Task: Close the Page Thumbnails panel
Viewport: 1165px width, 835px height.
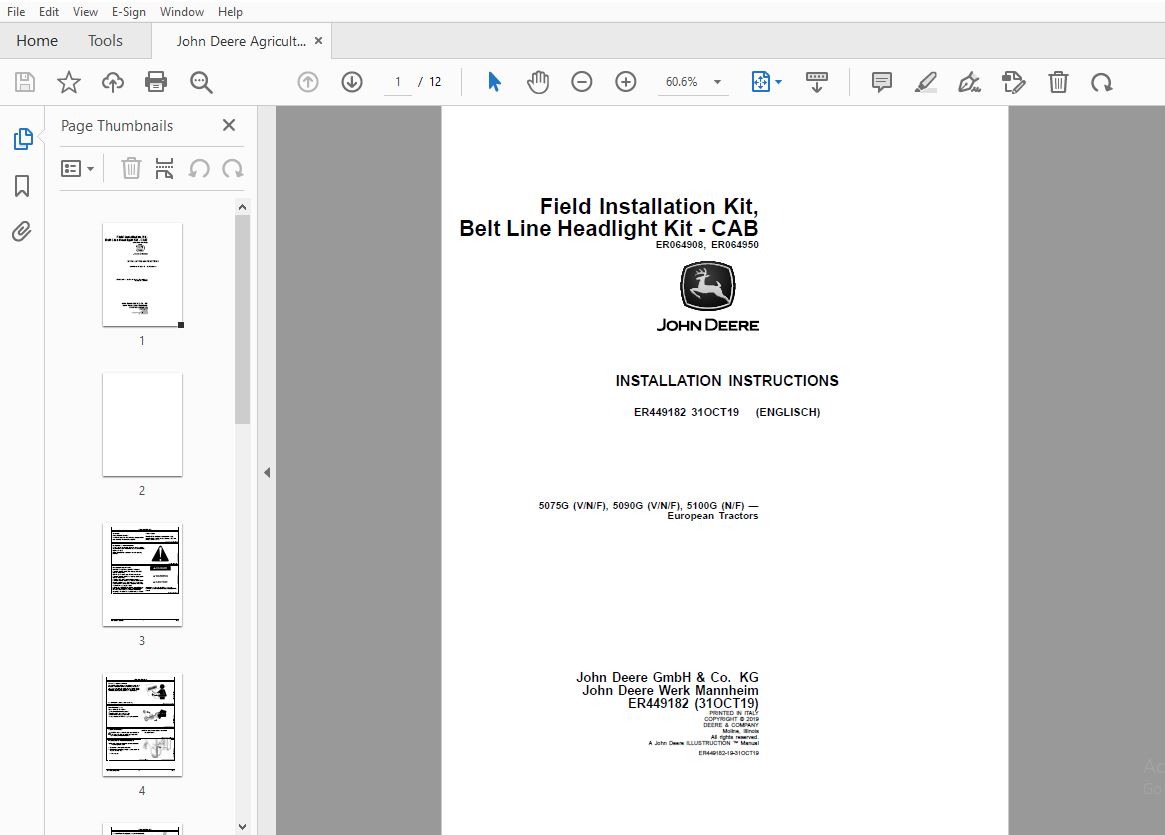Action: click(x=229, y=125)
